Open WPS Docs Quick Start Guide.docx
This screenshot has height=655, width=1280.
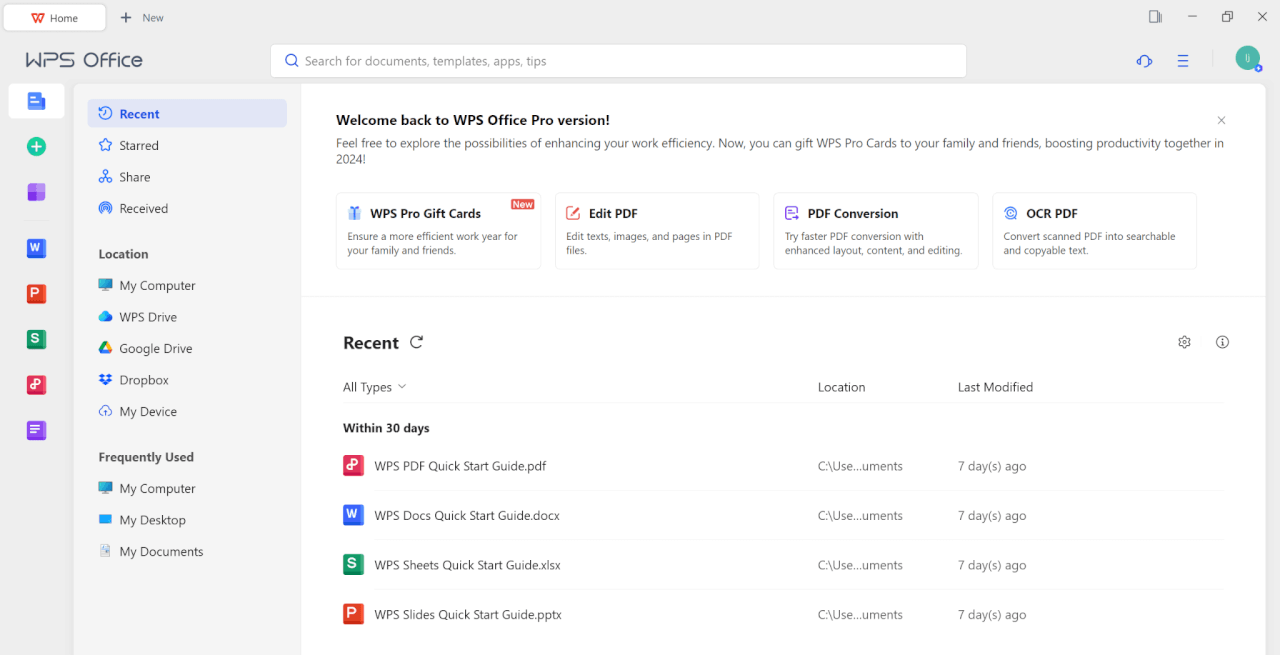[x=467, y=516]
